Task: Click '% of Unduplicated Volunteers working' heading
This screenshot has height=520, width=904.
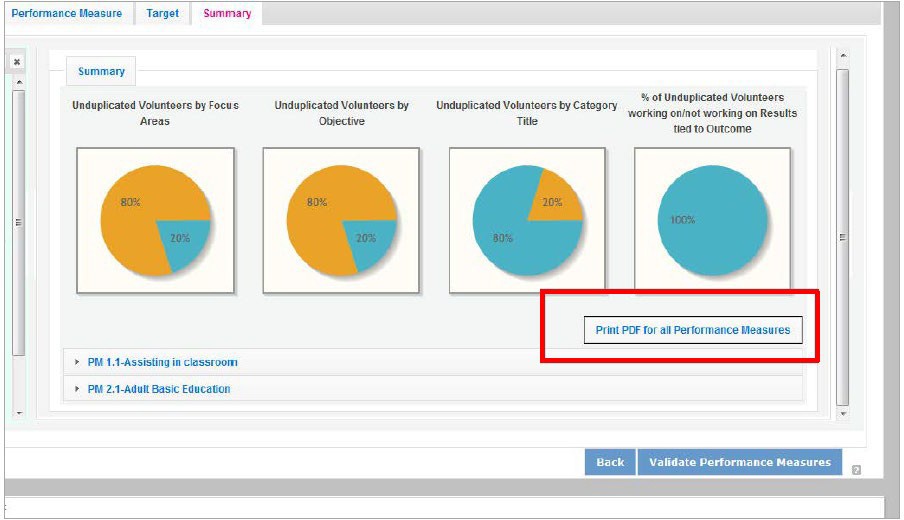Action: (713, 113)
